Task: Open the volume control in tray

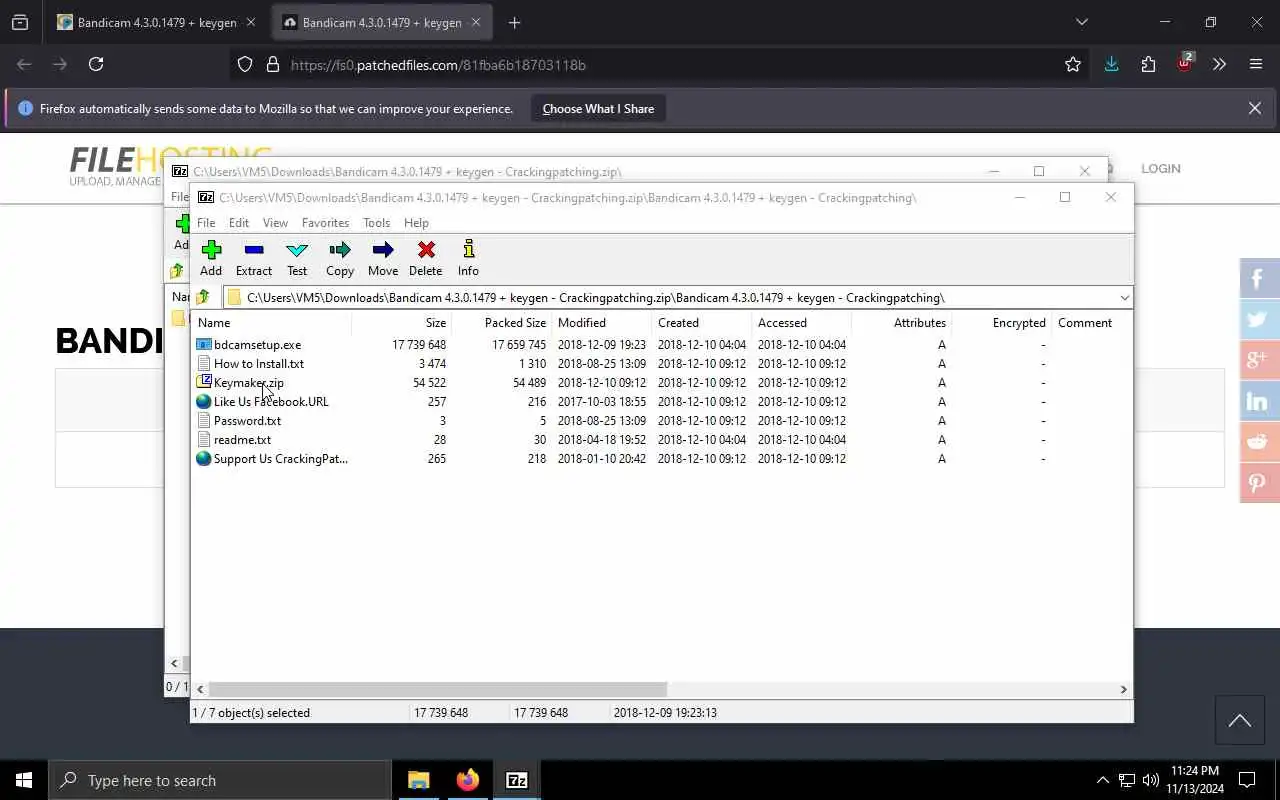Action: tap(1151, 780)
